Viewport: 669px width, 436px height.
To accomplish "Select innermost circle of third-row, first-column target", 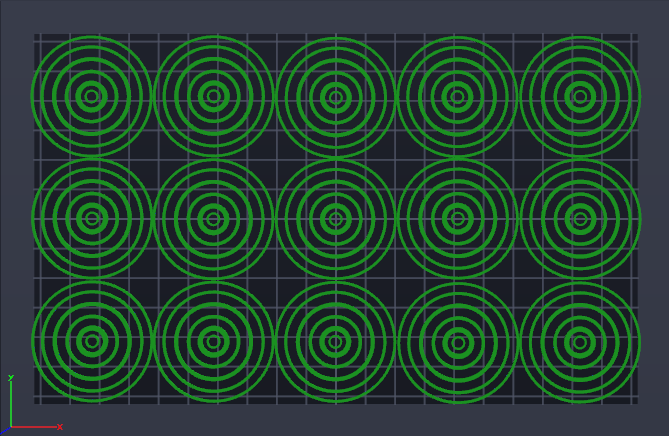I will pos(92,341).
